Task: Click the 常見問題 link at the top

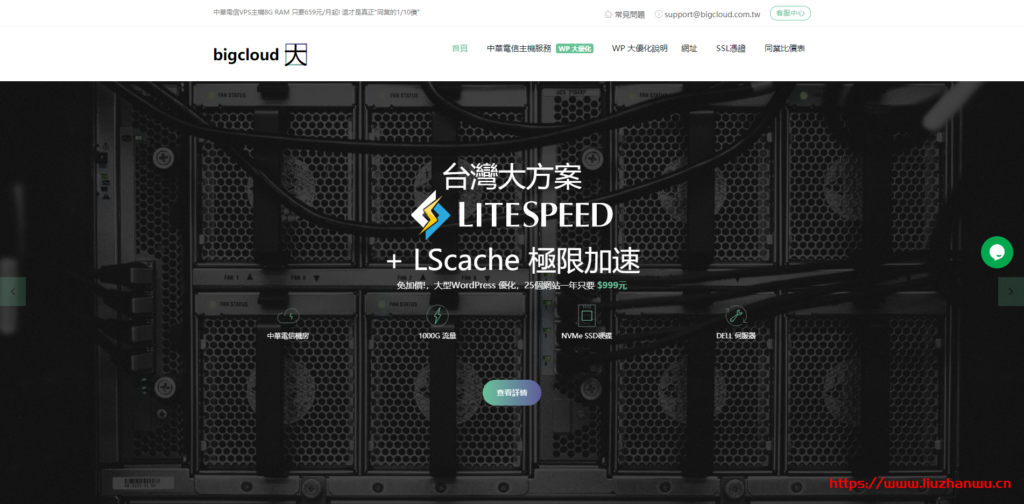Action: (x=624, y=14)
